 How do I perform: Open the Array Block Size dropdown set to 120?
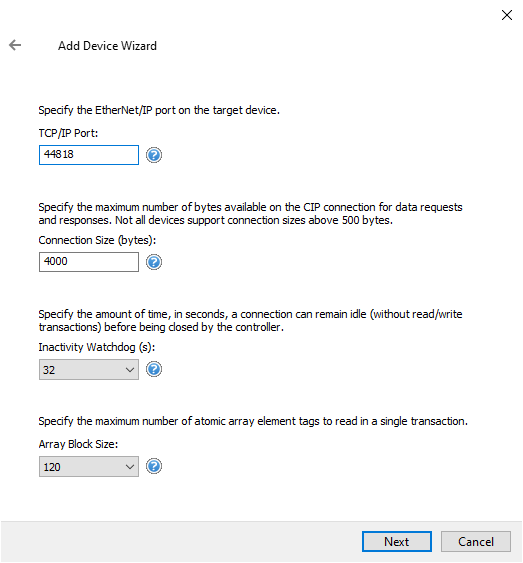coord(89,466)
